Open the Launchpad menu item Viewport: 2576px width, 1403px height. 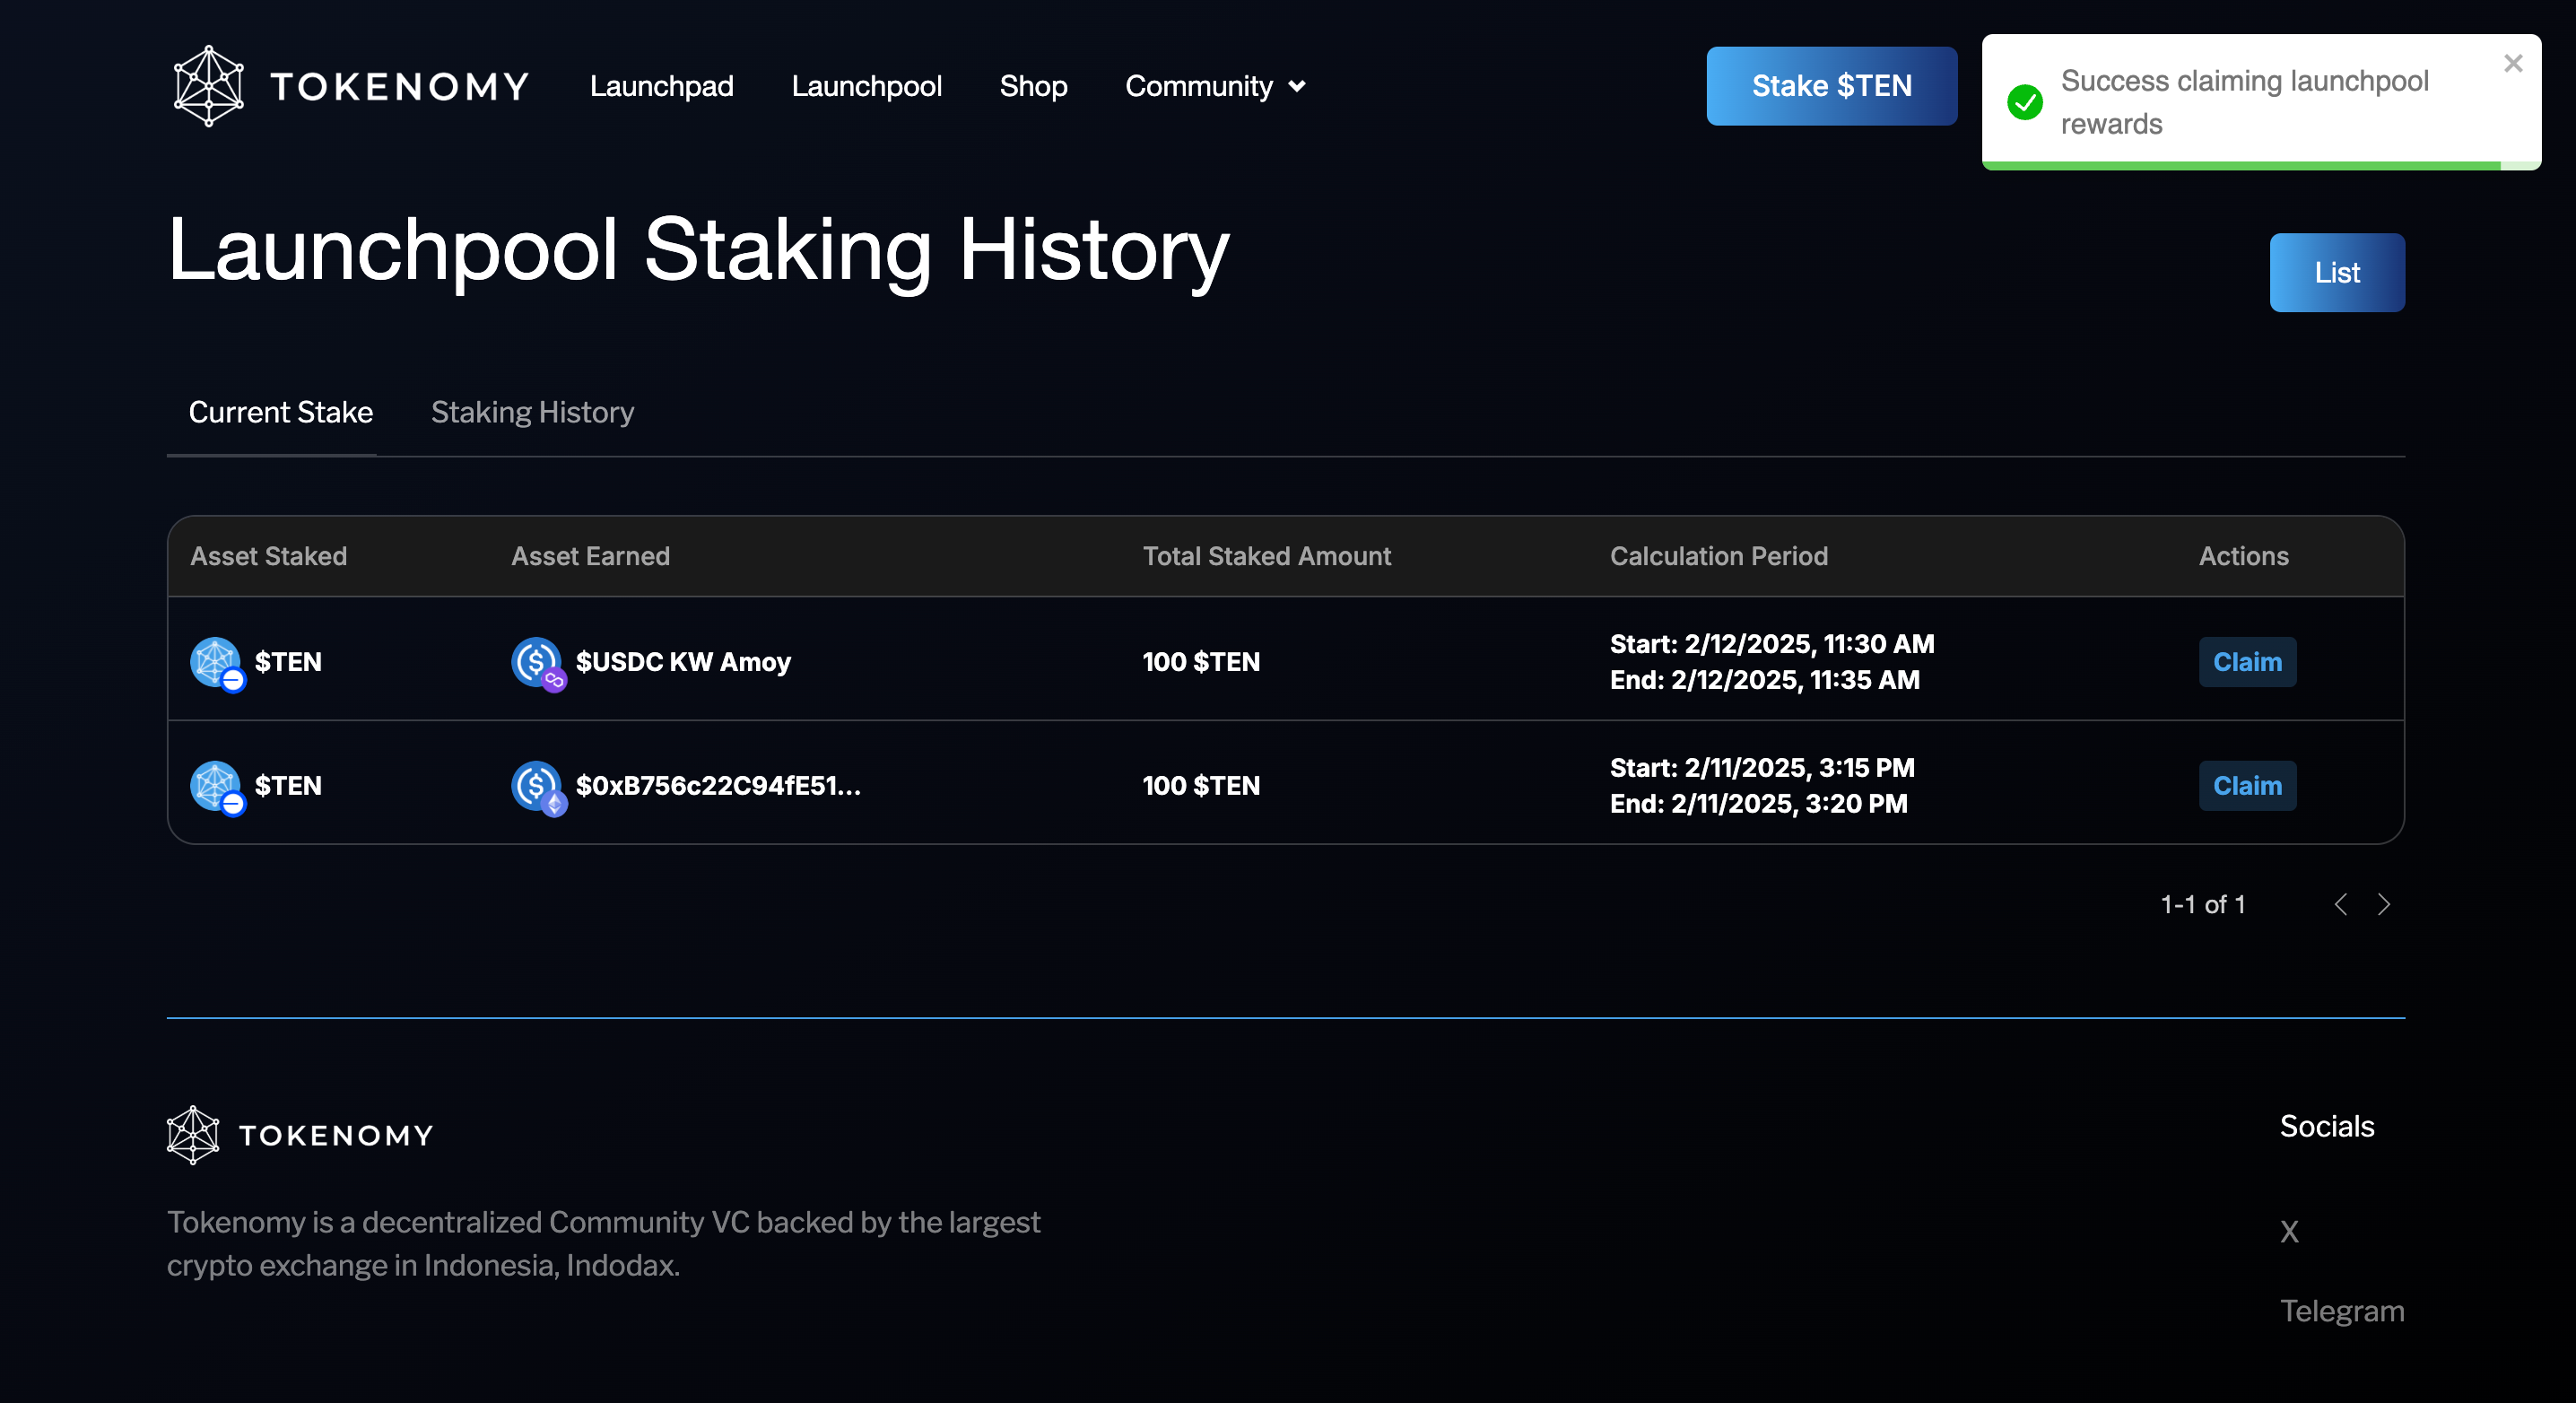[662, 86]
